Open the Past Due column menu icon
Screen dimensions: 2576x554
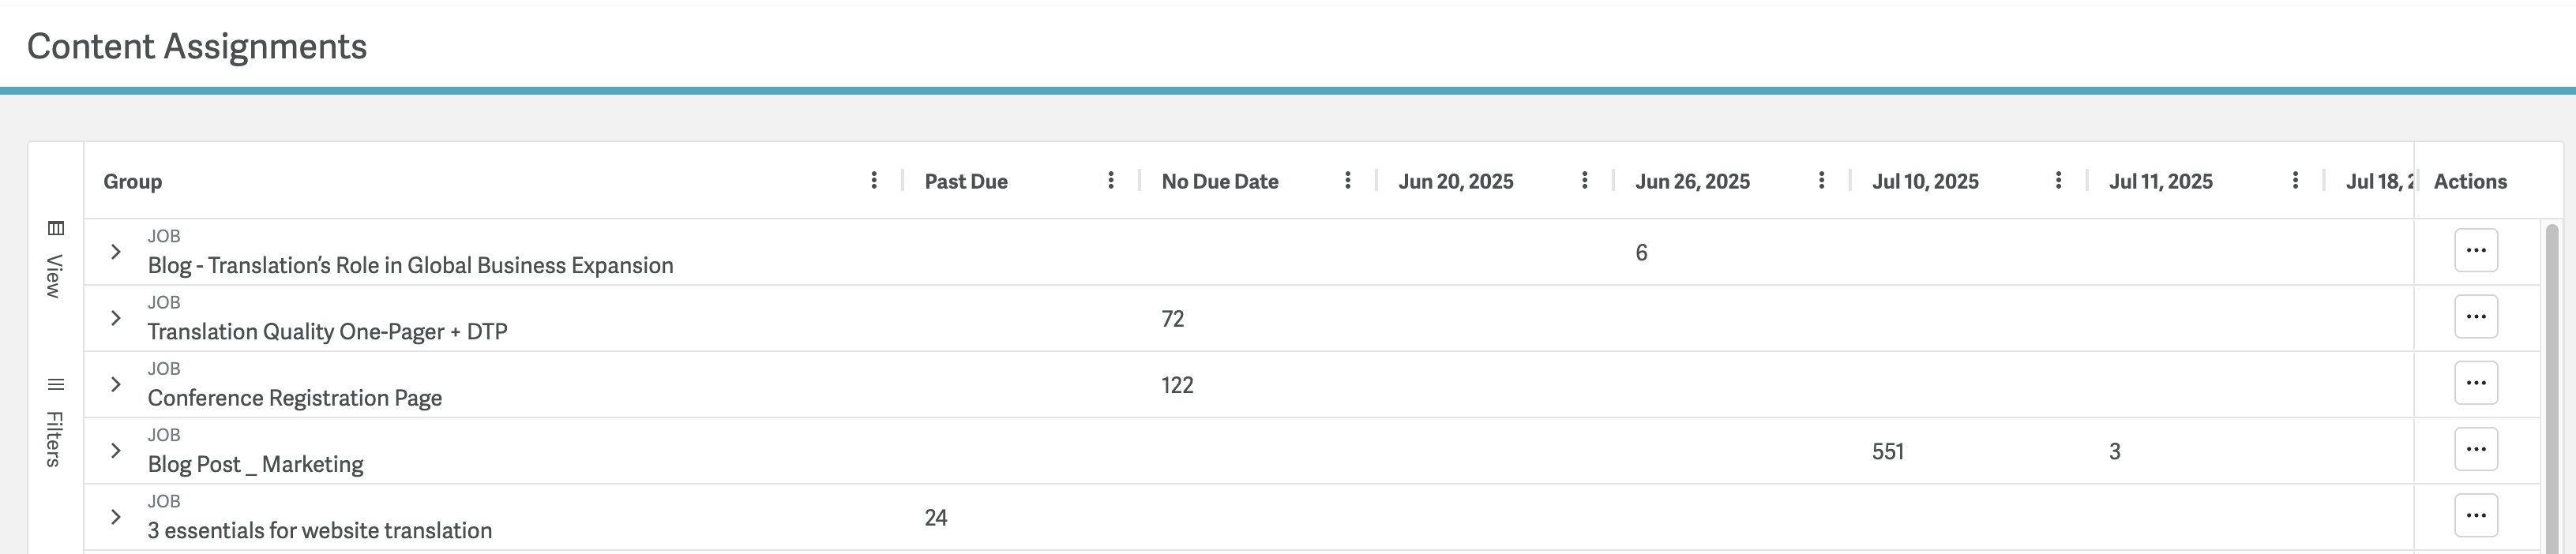(x=1111, y=180)
